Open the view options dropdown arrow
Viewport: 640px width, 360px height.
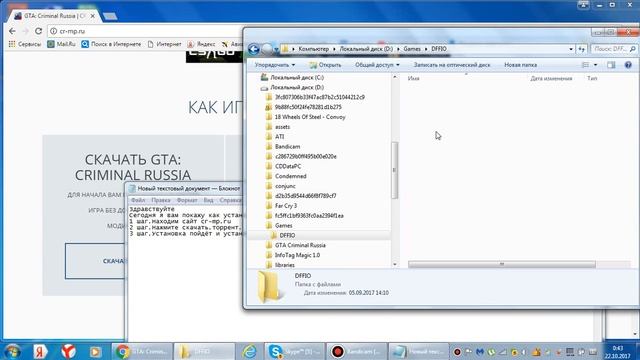[x=595, y=65]
